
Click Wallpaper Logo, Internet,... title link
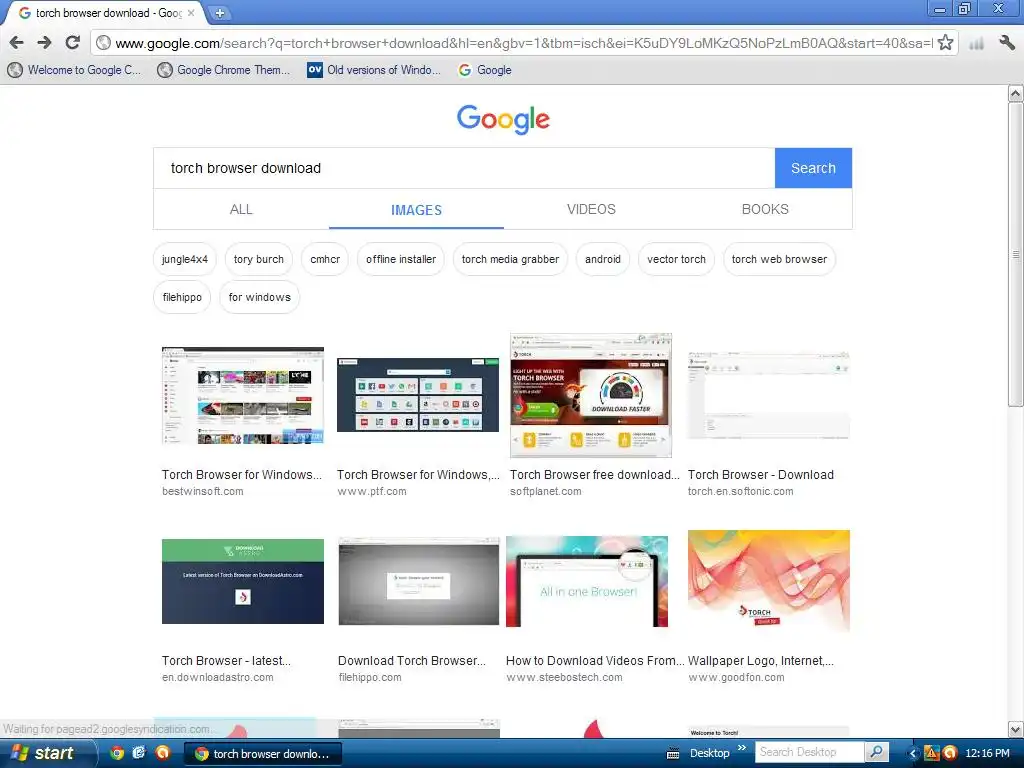761,661
